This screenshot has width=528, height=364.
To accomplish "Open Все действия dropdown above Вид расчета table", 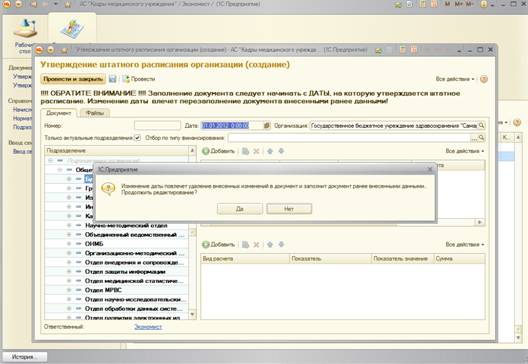I will 465,244.
